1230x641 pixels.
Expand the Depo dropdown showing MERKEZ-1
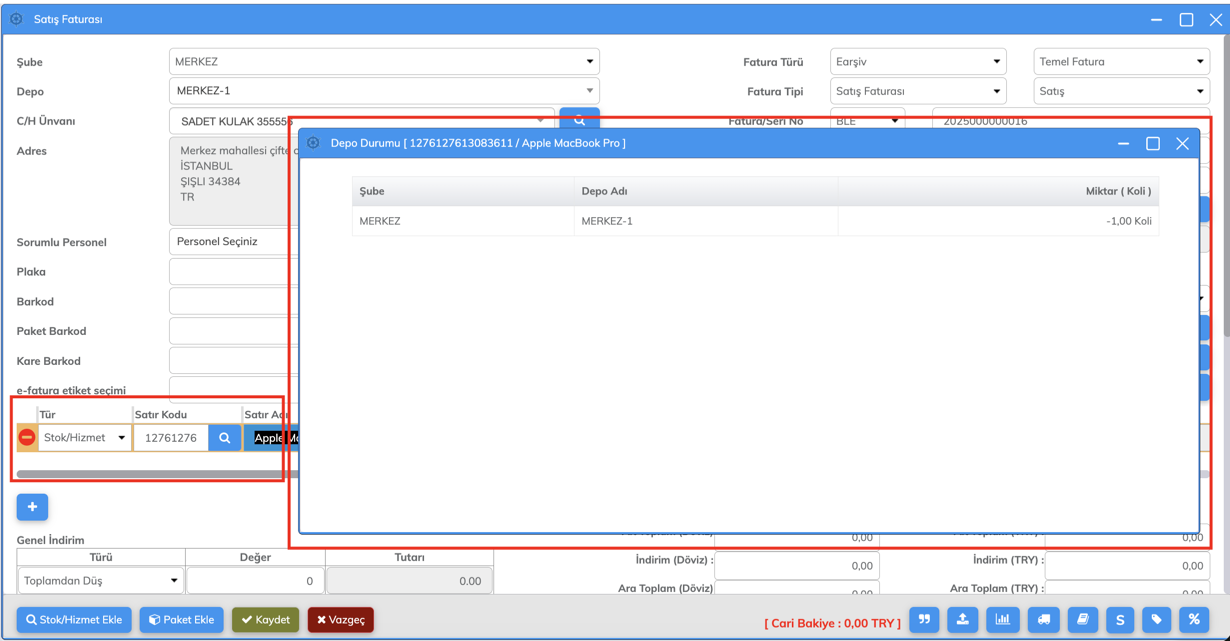(x=384, y=91)
